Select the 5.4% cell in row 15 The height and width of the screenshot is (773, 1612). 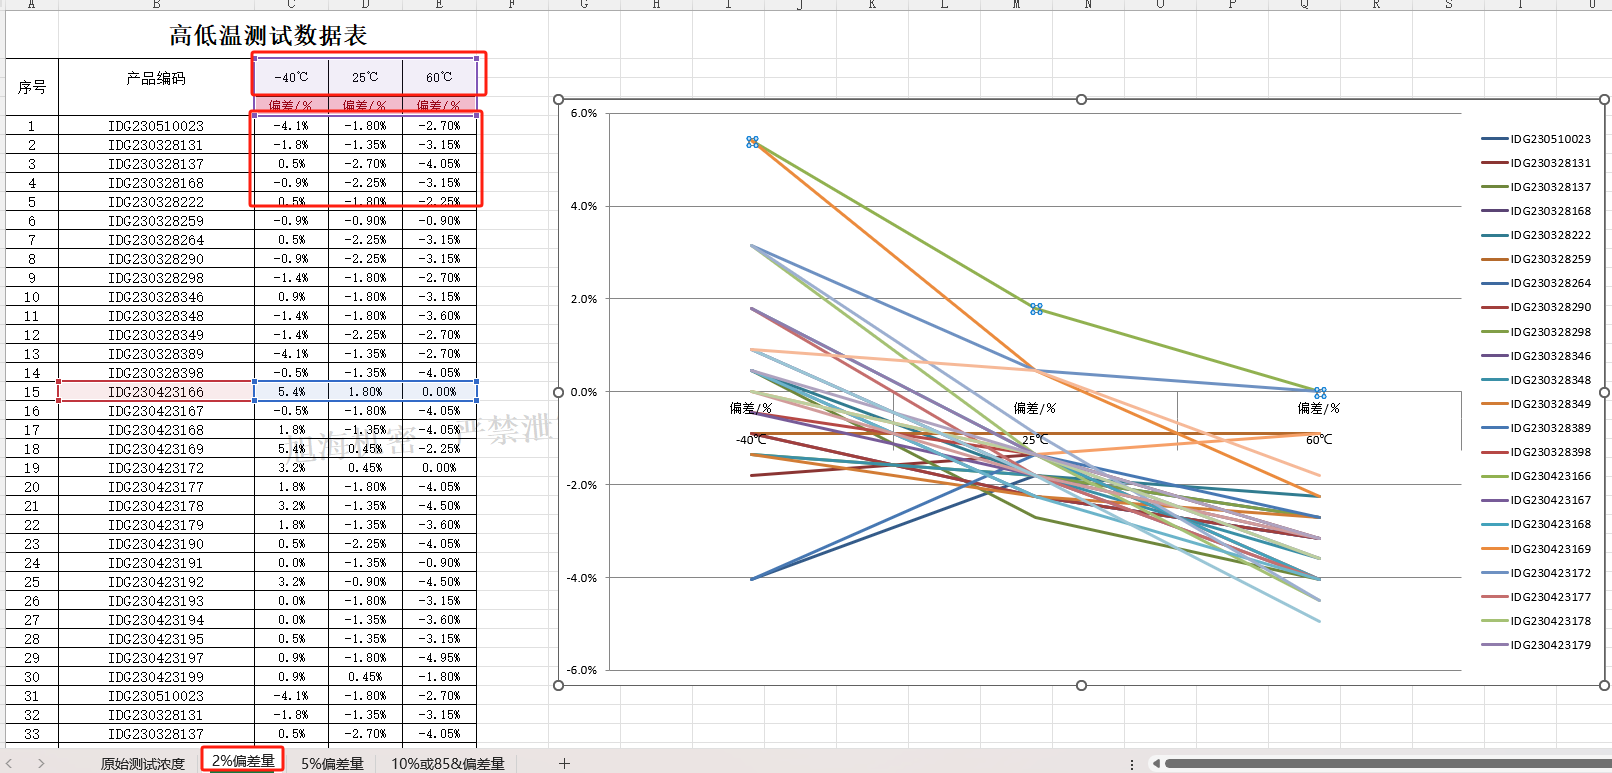tap(291, 392)
